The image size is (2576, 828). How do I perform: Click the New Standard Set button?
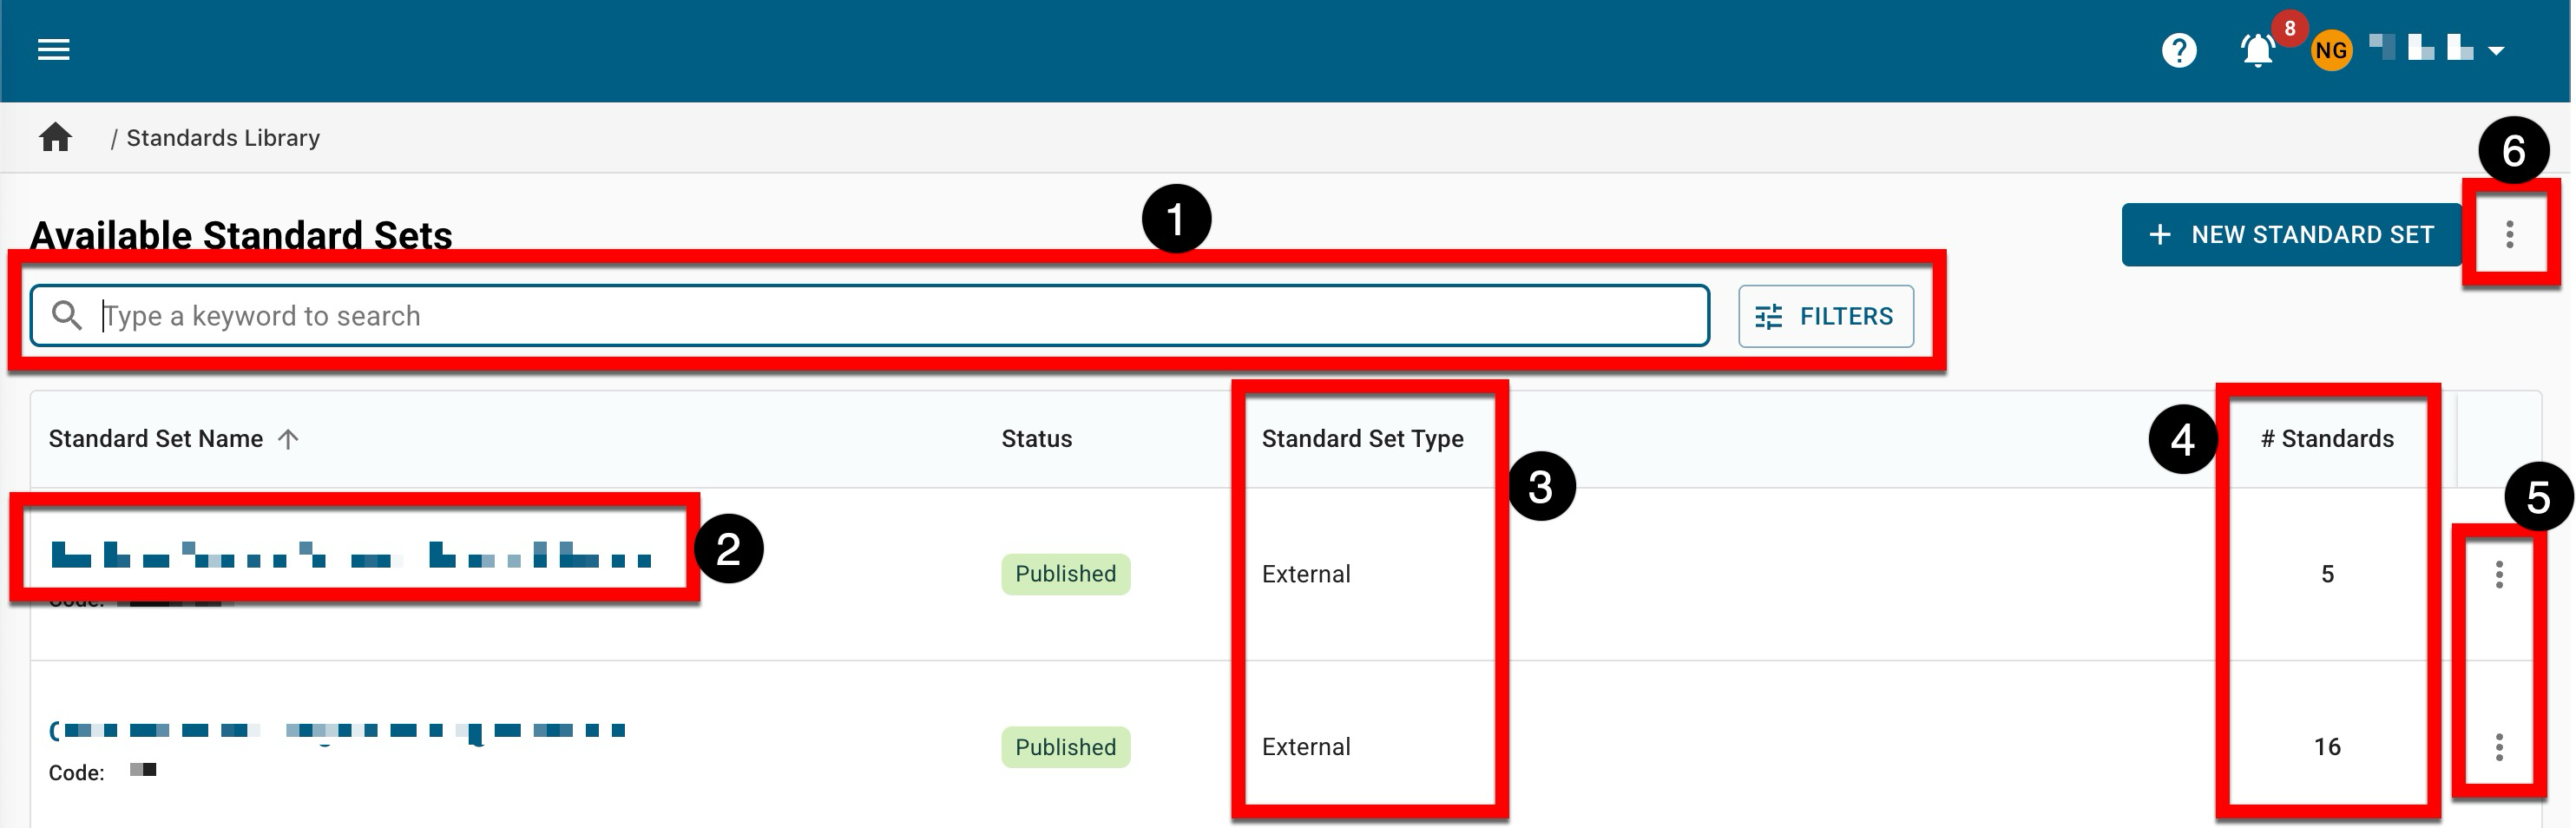tap(2290, 235)
